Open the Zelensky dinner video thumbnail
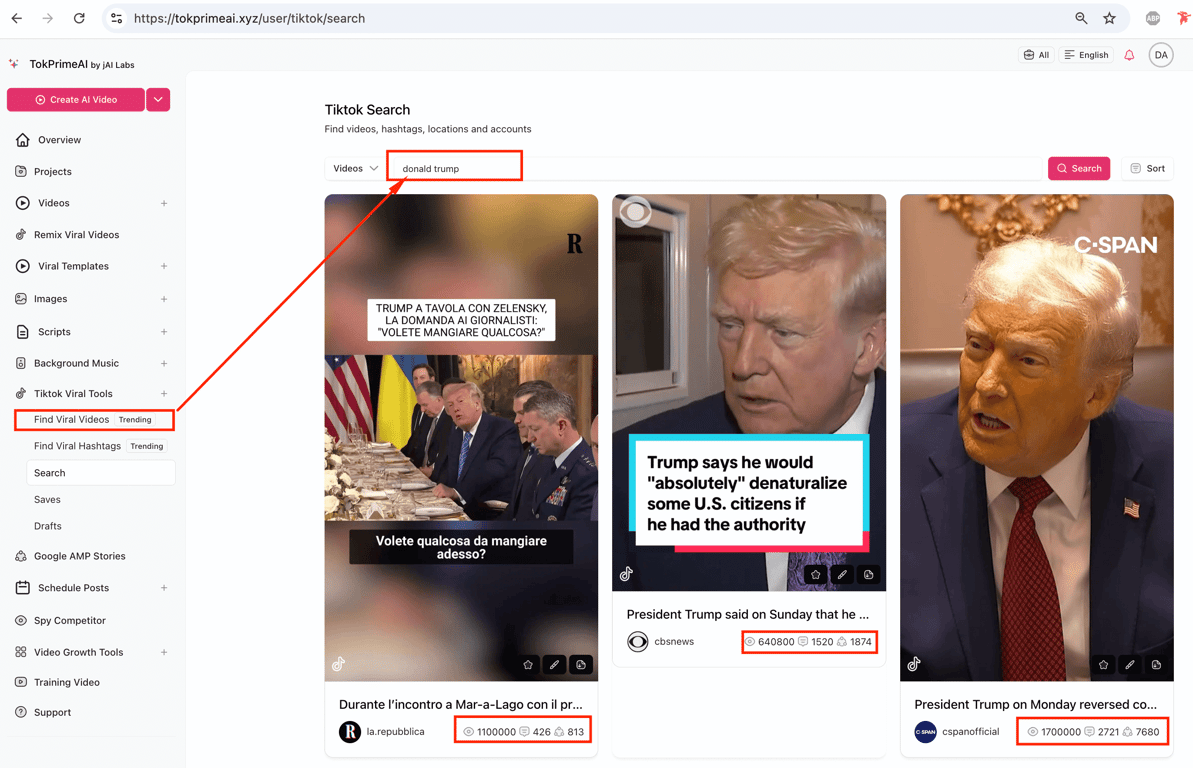1193x768 pixels. 461,438
